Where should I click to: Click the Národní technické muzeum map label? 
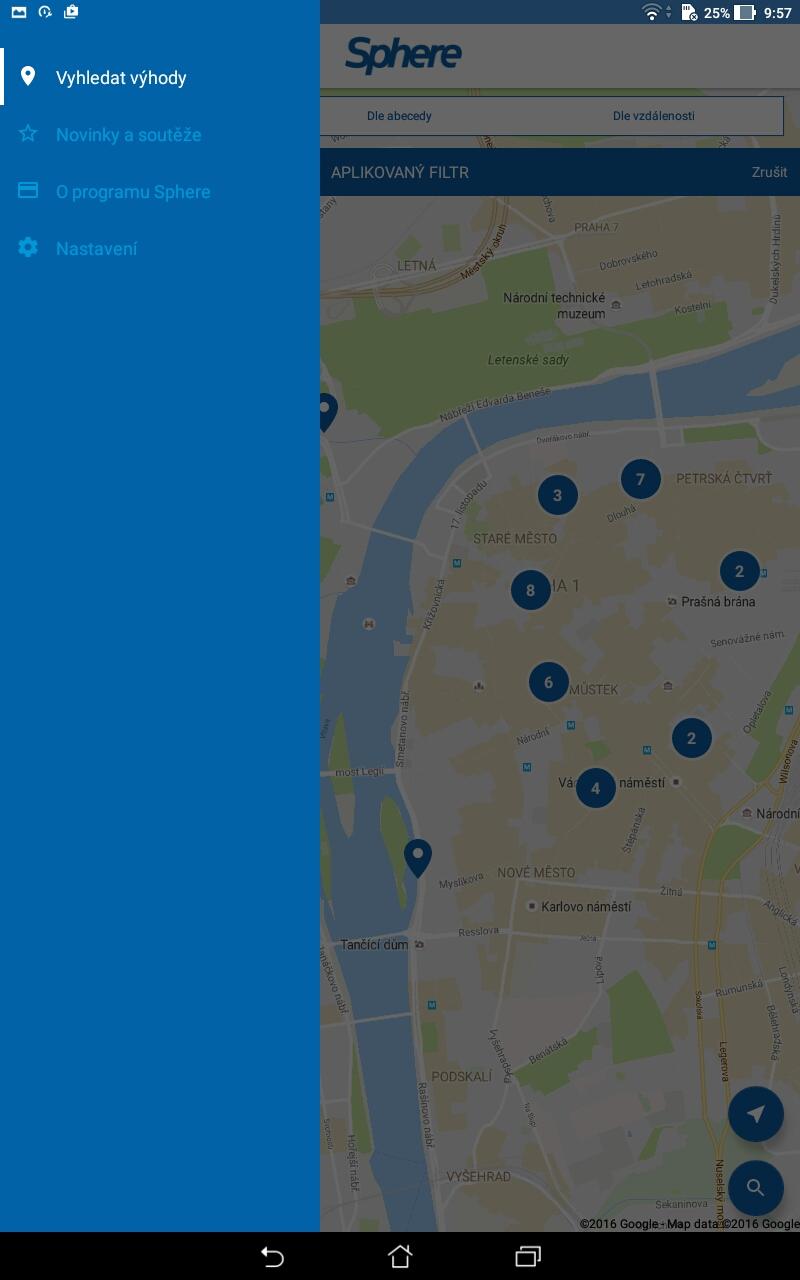pyautogui.click(x=554, y=306)
